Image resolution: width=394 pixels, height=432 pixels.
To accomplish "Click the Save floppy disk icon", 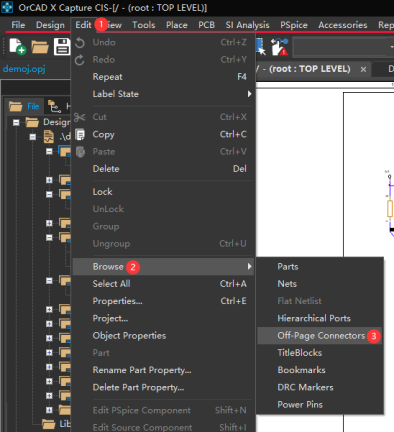I will [62, 46].
